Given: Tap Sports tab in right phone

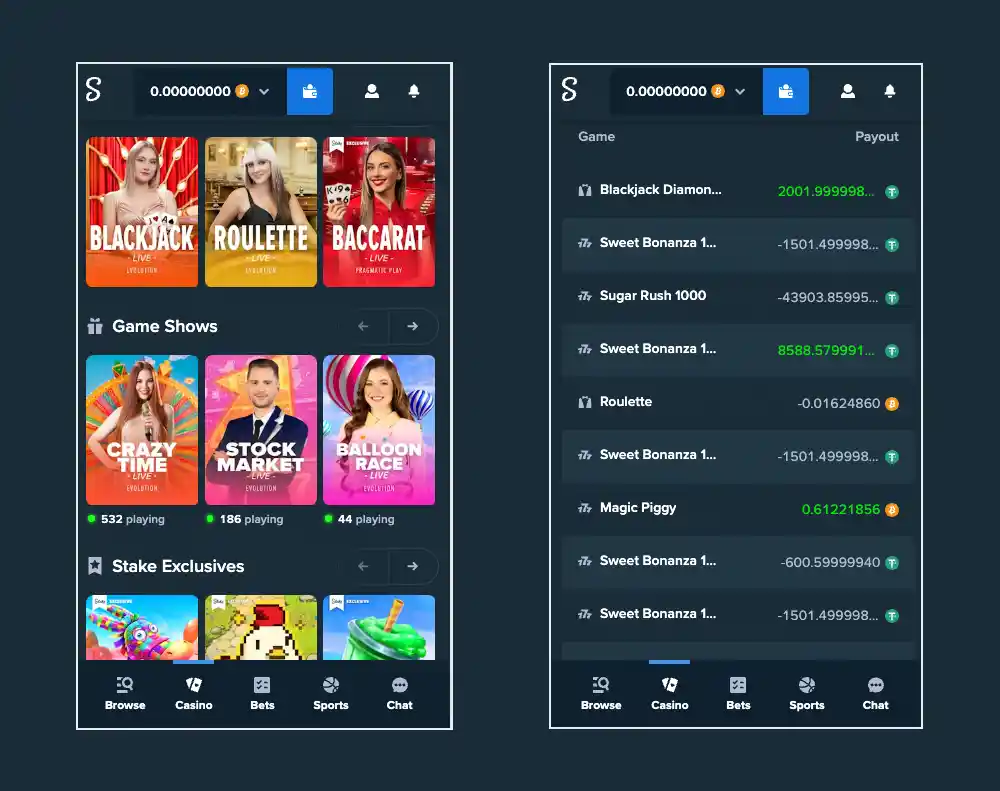Looking at the screenshot, I should [x=807, y=693].
